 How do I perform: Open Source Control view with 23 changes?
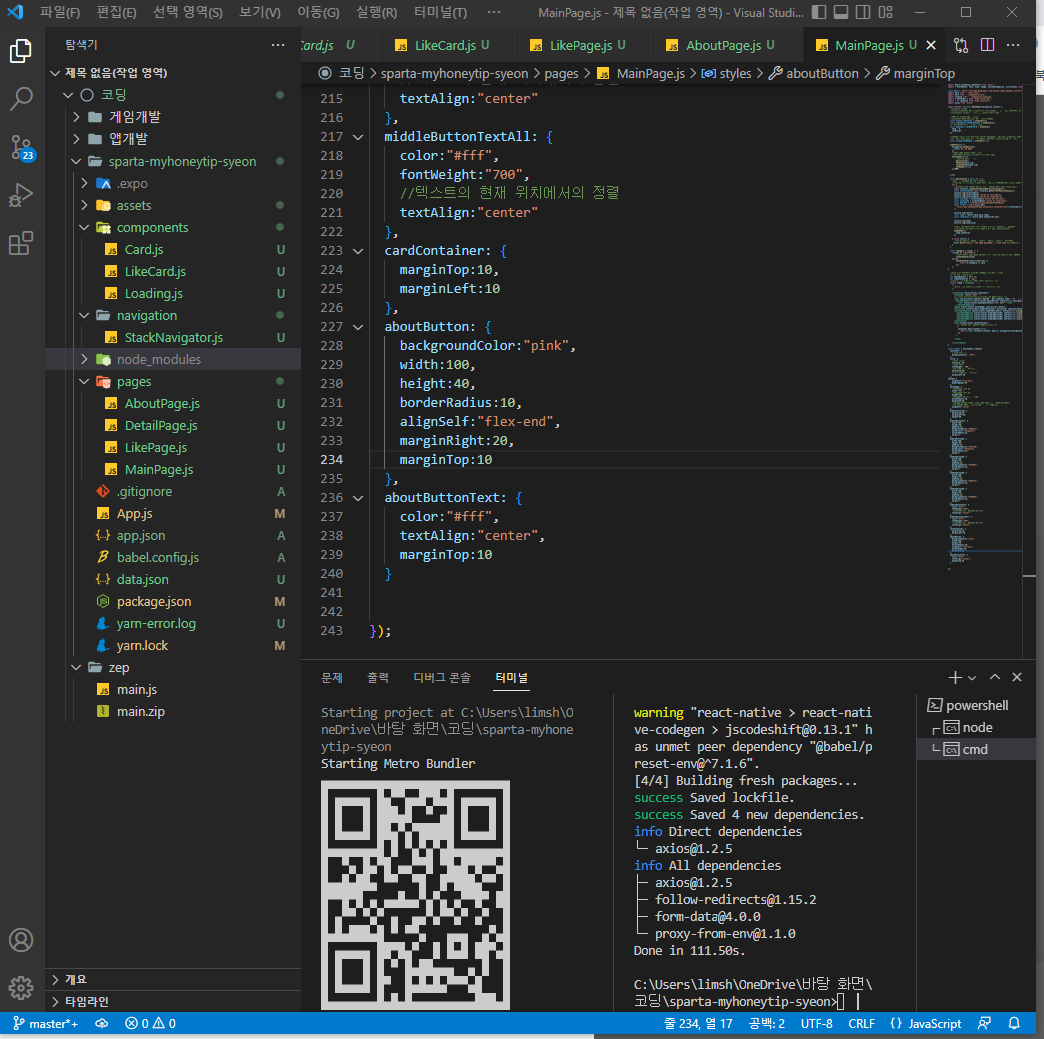[21, 147]
